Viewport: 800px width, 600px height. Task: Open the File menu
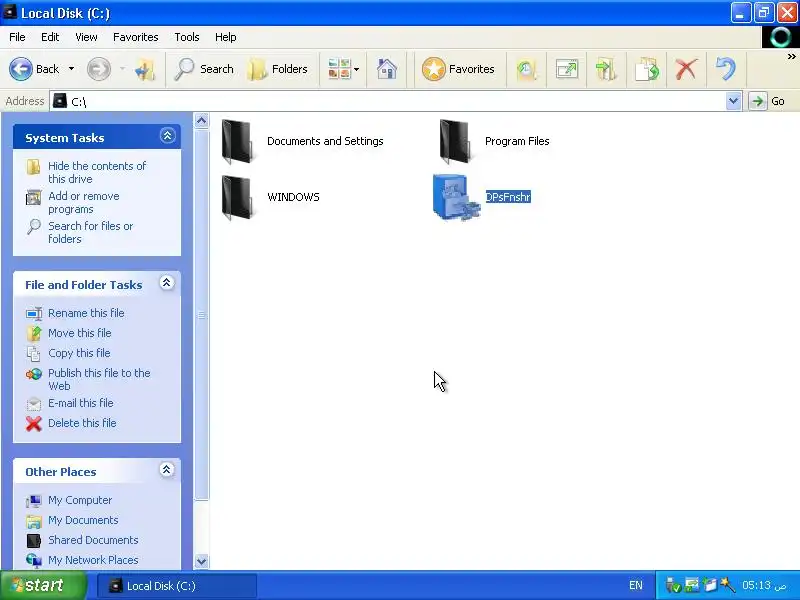[x=17, y=37]
